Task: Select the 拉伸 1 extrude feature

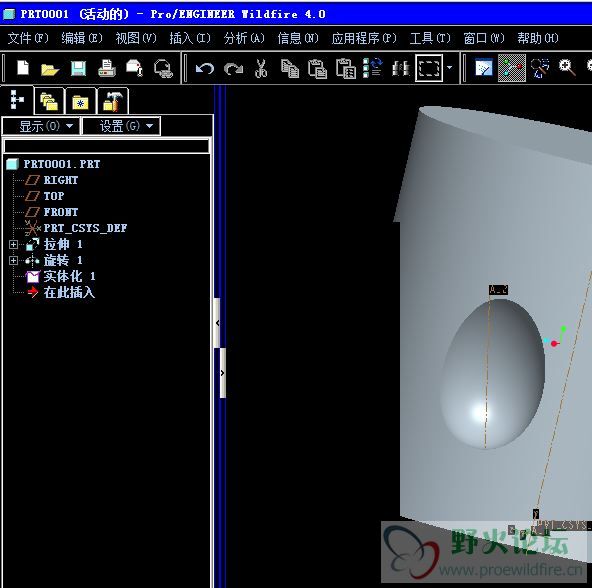Action: (x=63, y=244)
